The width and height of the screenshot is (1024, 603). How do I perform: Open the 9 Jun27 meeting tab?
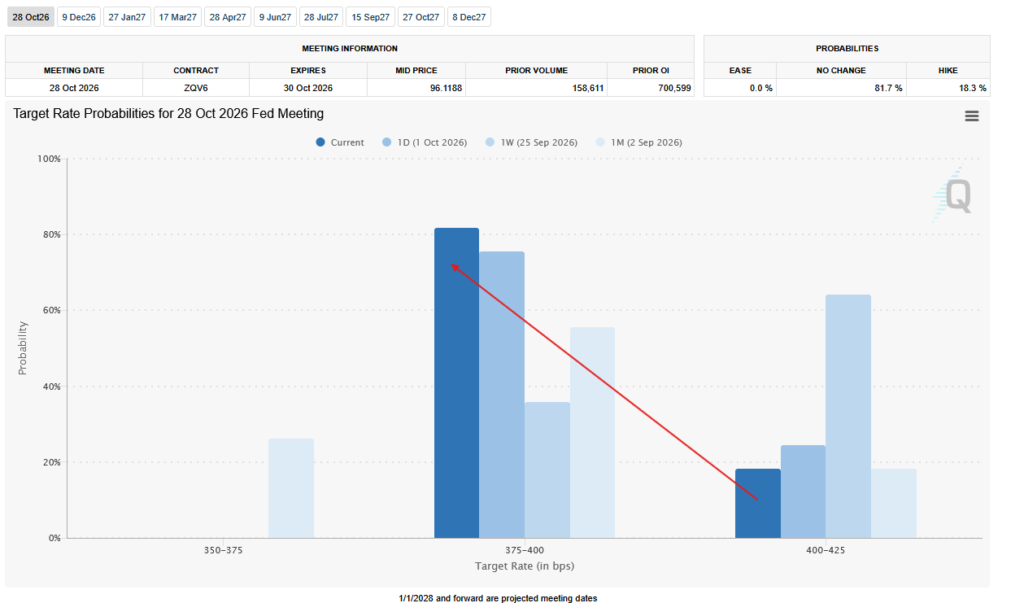[x=275, y=17]
